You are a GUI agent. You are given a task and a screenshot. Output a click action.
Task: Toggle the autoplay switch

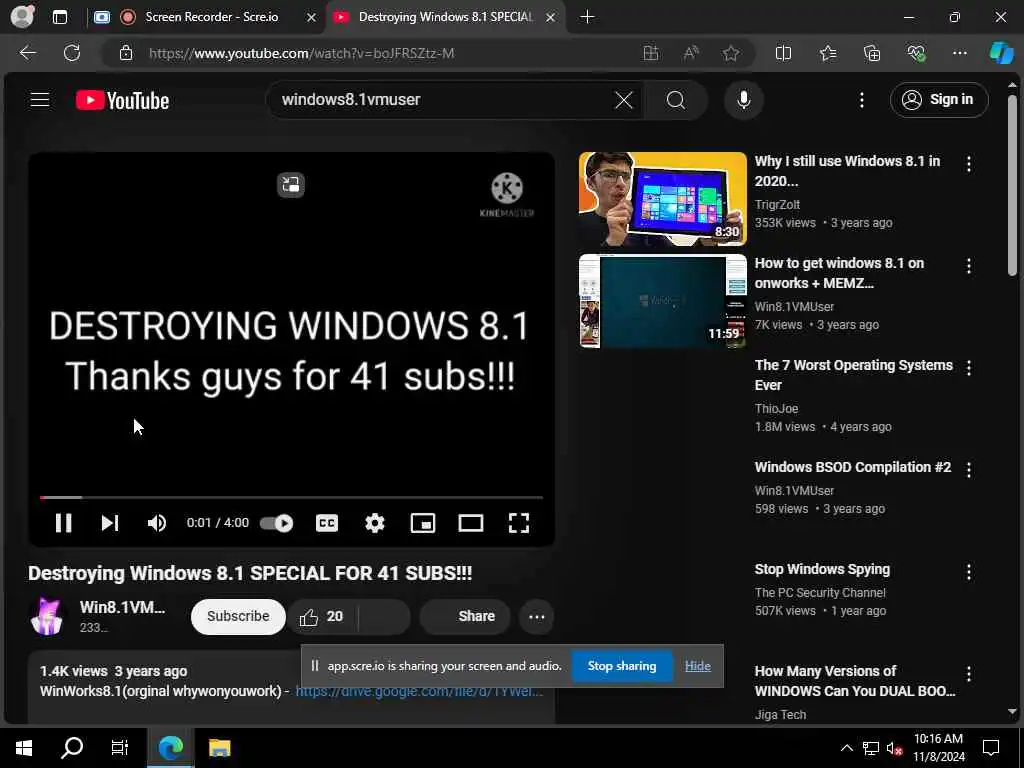point(277,522)
